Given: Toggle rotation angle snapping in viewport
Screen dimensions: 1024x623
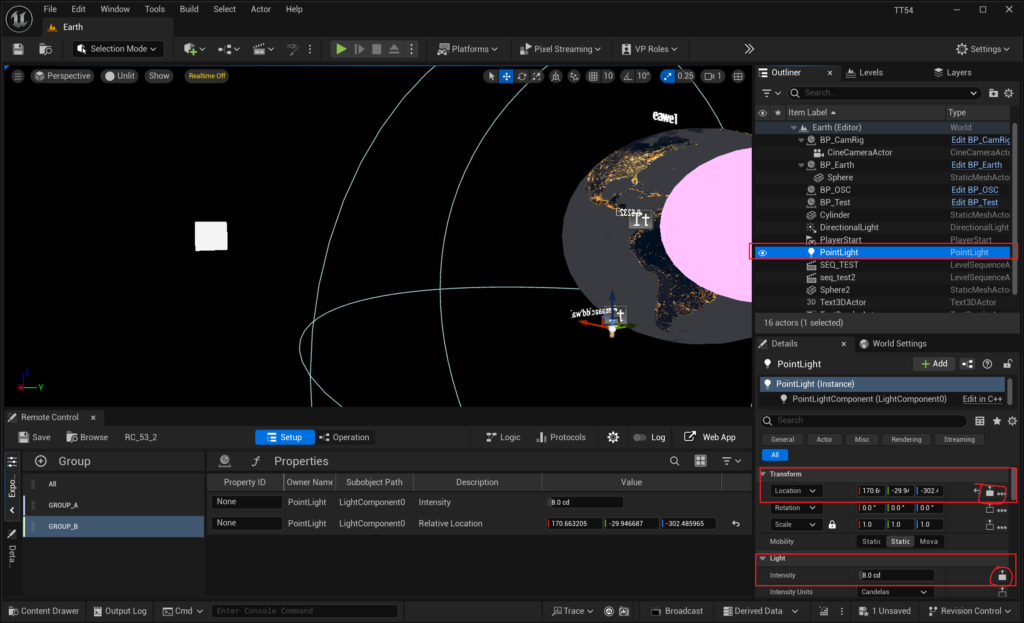Looking at the screenshot, I should point(627,76).
